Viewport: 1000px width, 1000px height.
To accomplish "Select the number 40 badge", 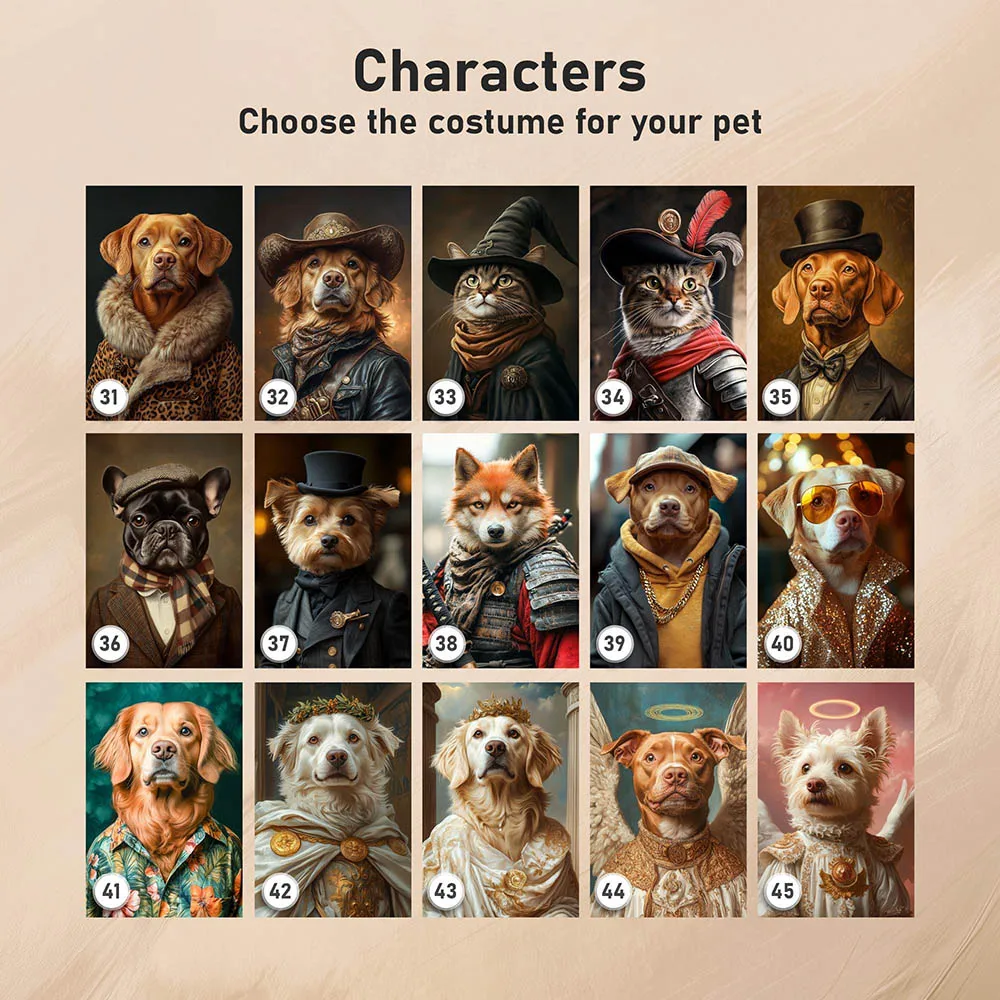I will tap(782, 643).
